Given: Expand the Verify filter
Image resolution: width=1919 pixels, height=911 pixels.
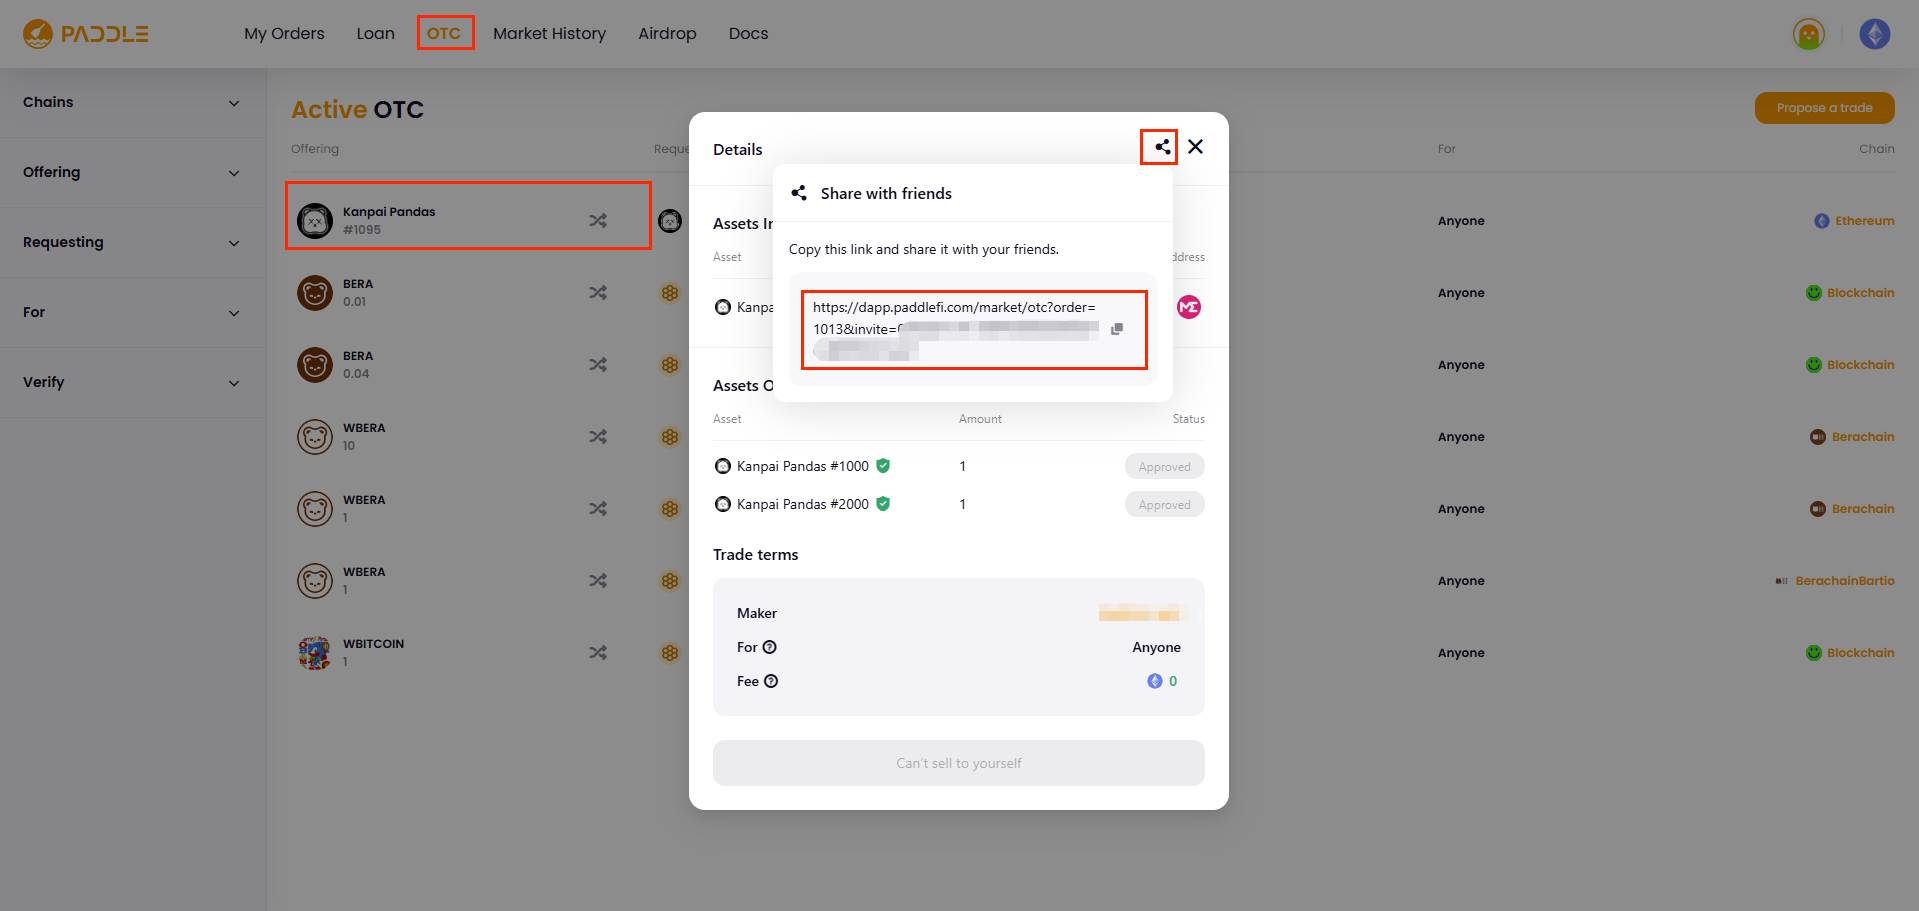Looking at the screenshot, I should [132, 383].
